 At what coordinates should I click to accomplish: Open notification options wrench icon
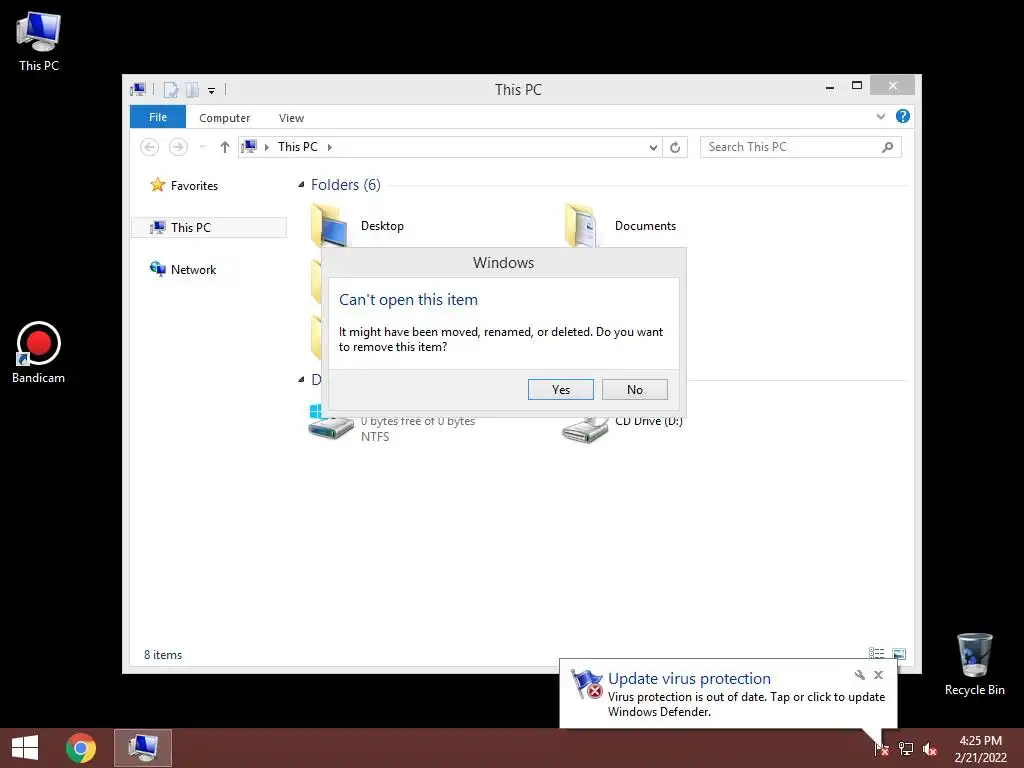pyautogui.click(x=859, y=675)
